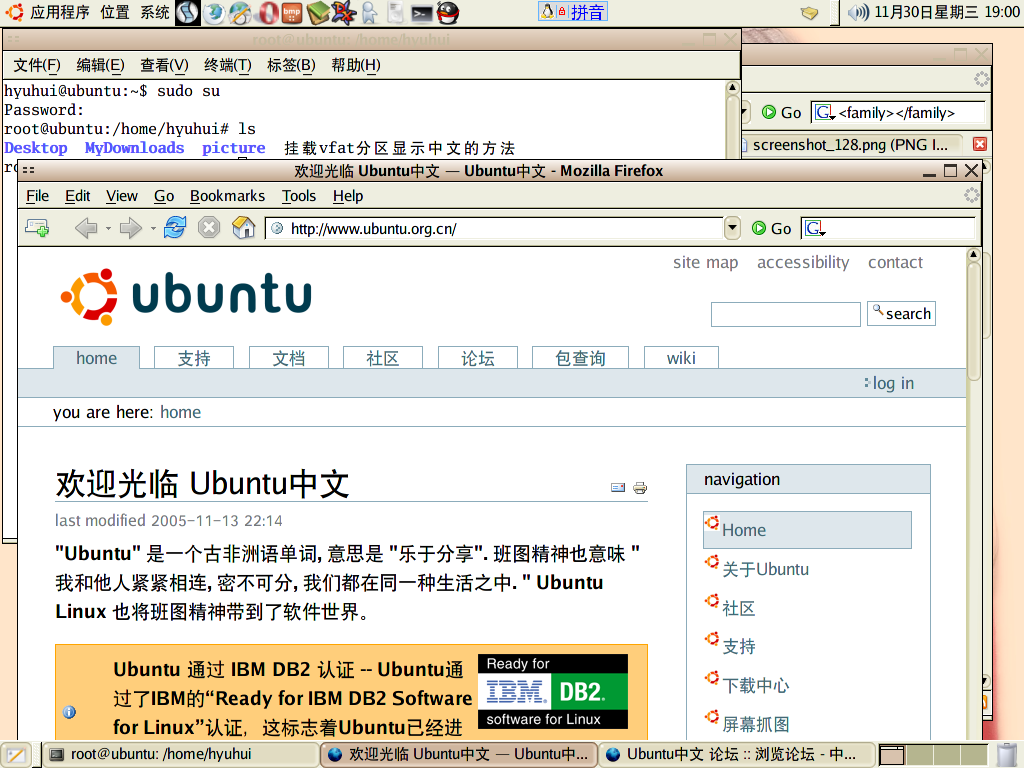Switch to first workspace in pager
1024x768 pixels.
[892, 755]
